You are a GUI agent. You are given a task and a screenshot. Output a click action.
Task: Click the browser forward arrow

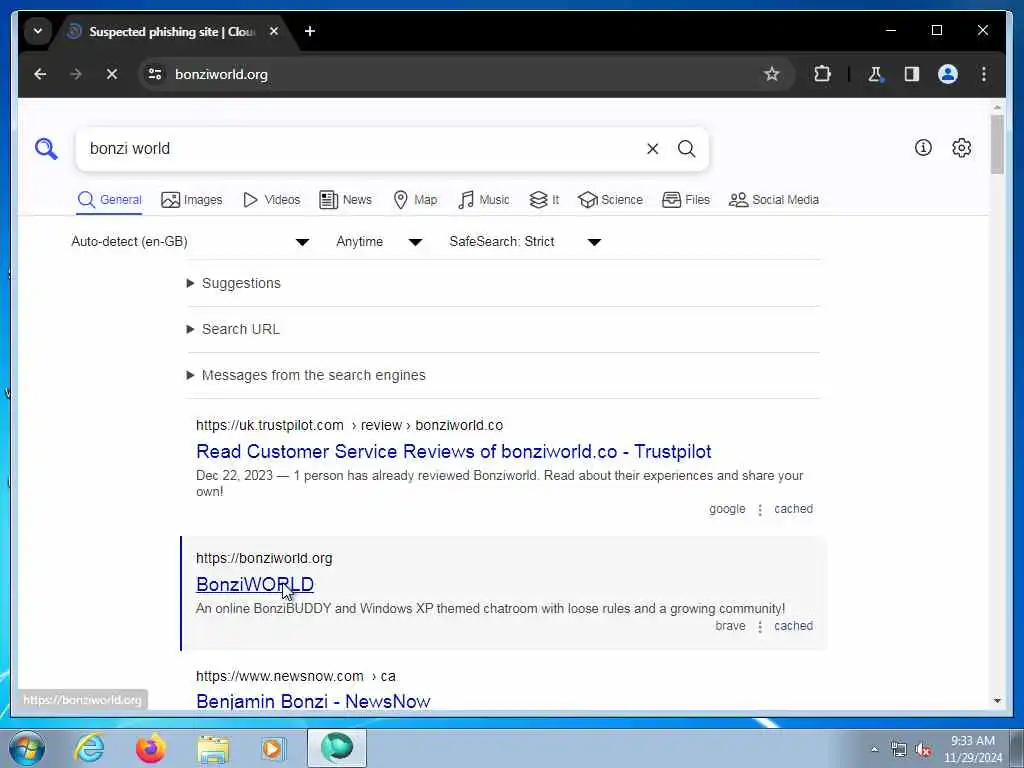76,74
